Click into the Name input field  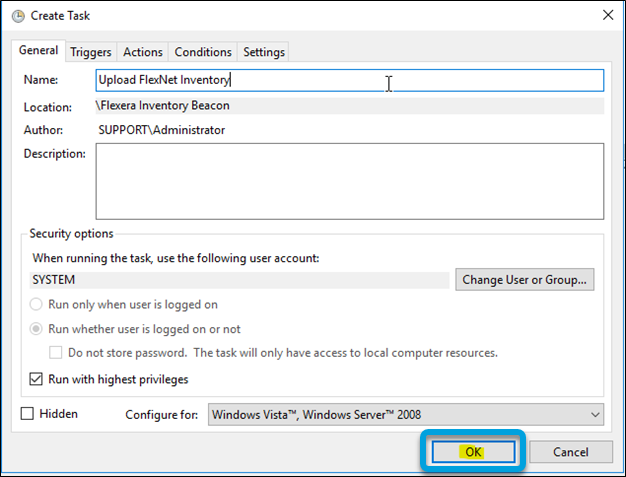coord(350,80)
